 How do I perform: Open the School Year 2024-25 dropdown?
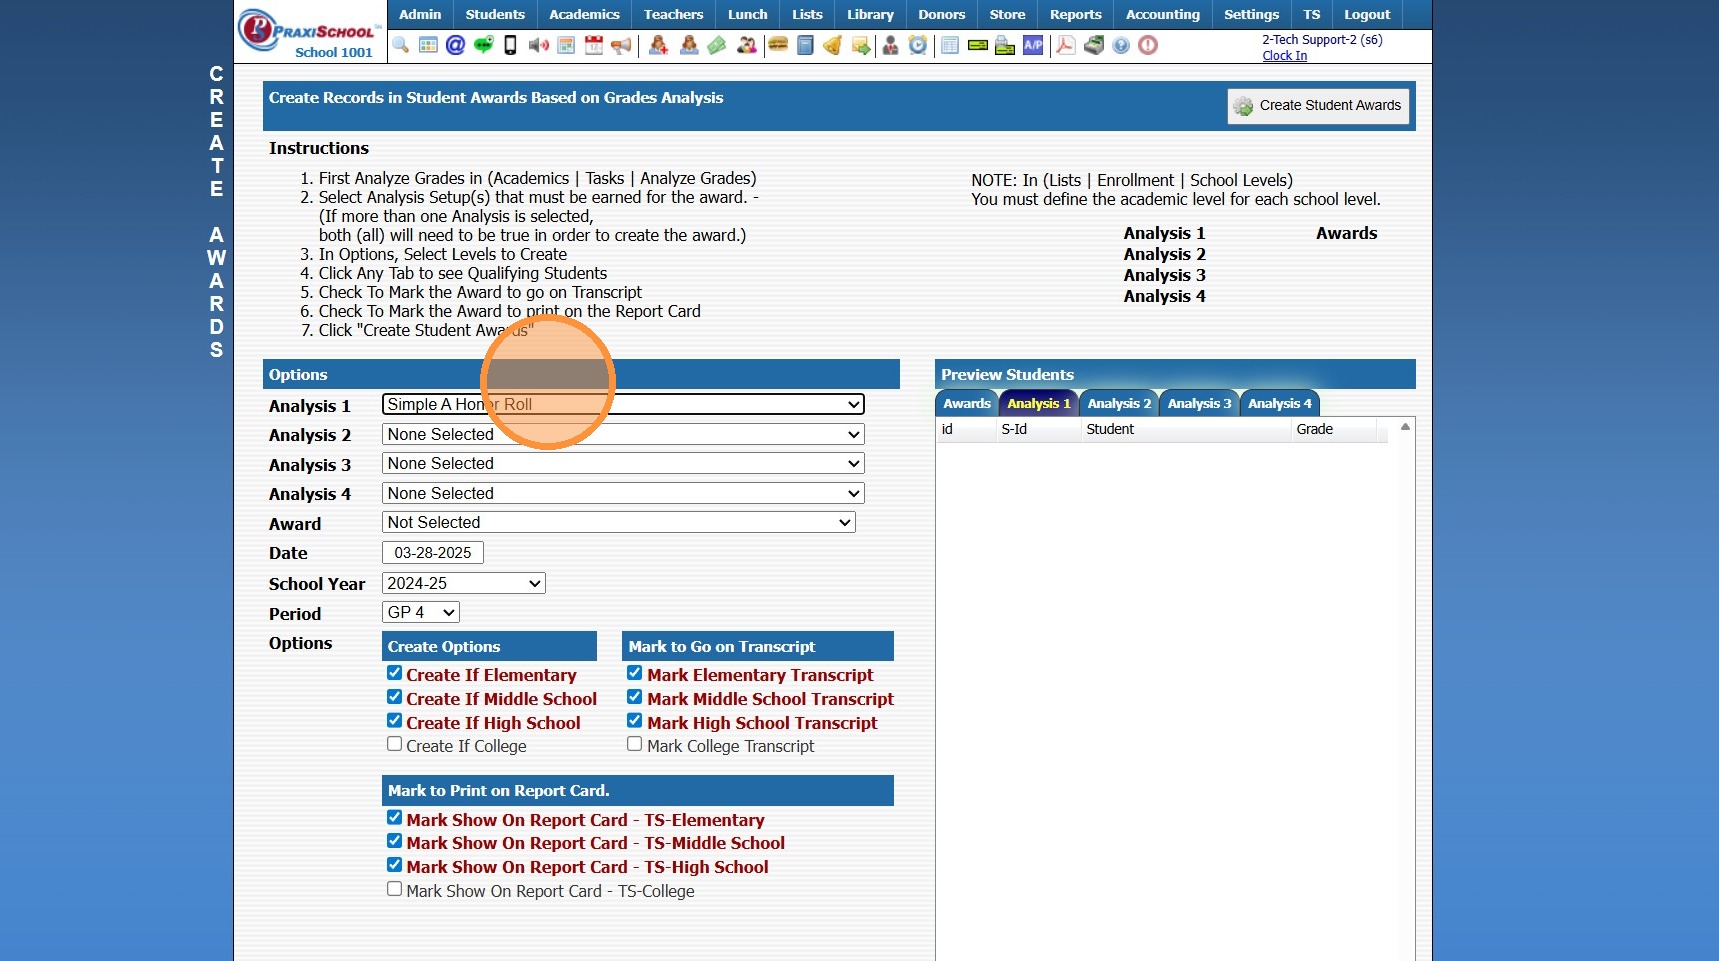[464, 583]
